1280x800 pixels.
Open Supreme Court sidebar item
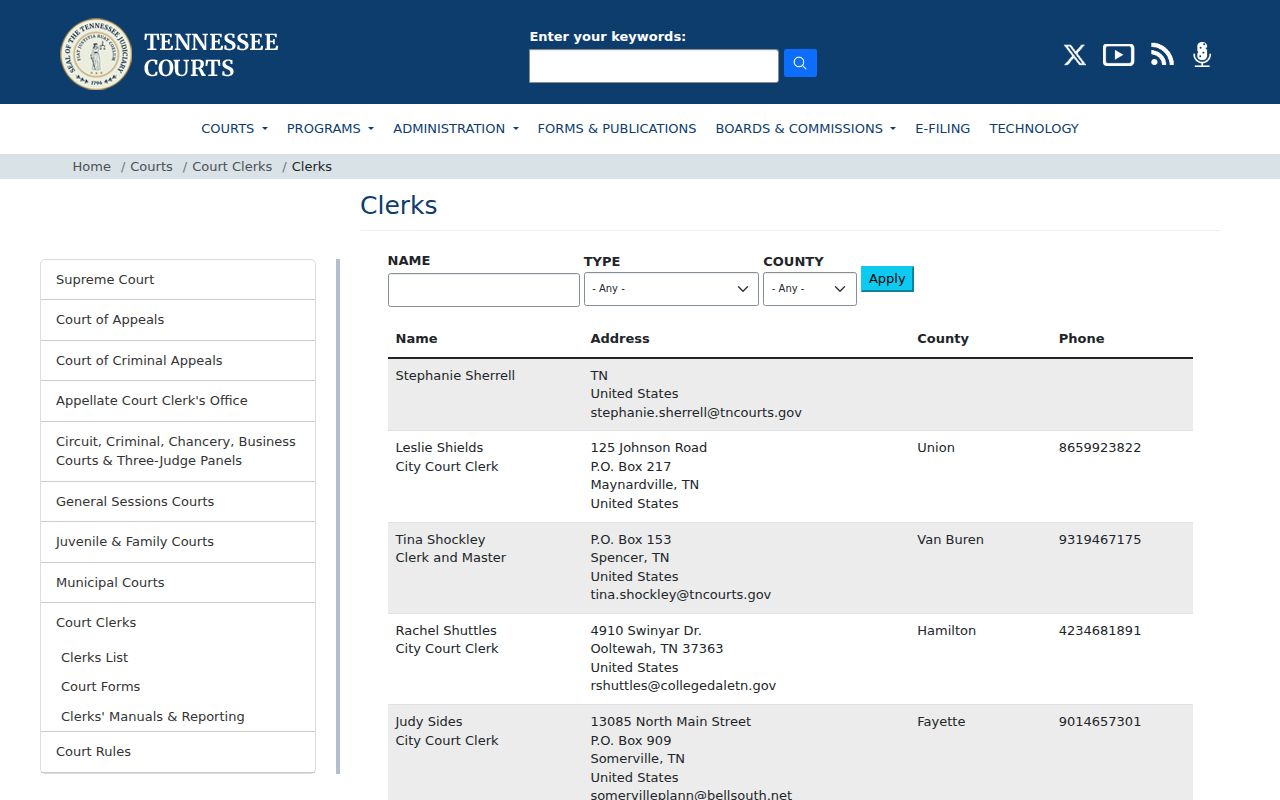pos(178,280)
